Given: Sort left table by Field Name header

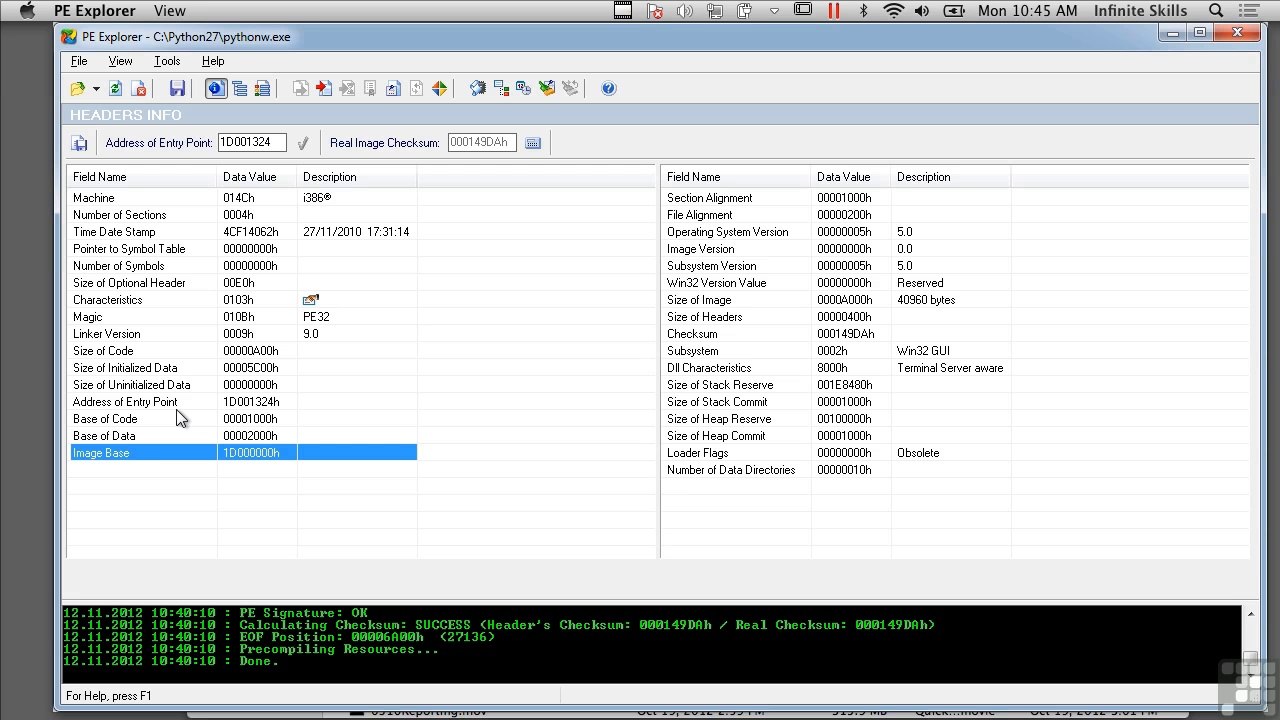Looking at the screenshot, I should [x=142, y=177].
